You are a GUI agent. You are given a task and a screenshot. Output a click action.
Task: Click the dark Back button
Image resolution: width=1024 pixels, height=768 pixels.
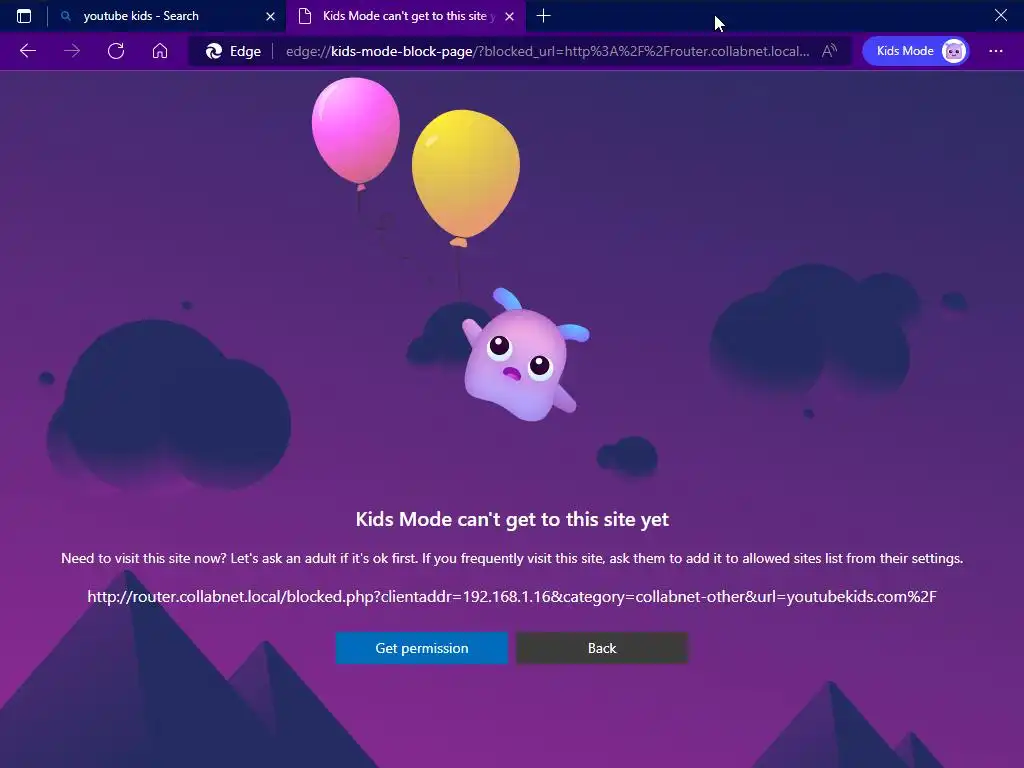pos(601,648)
